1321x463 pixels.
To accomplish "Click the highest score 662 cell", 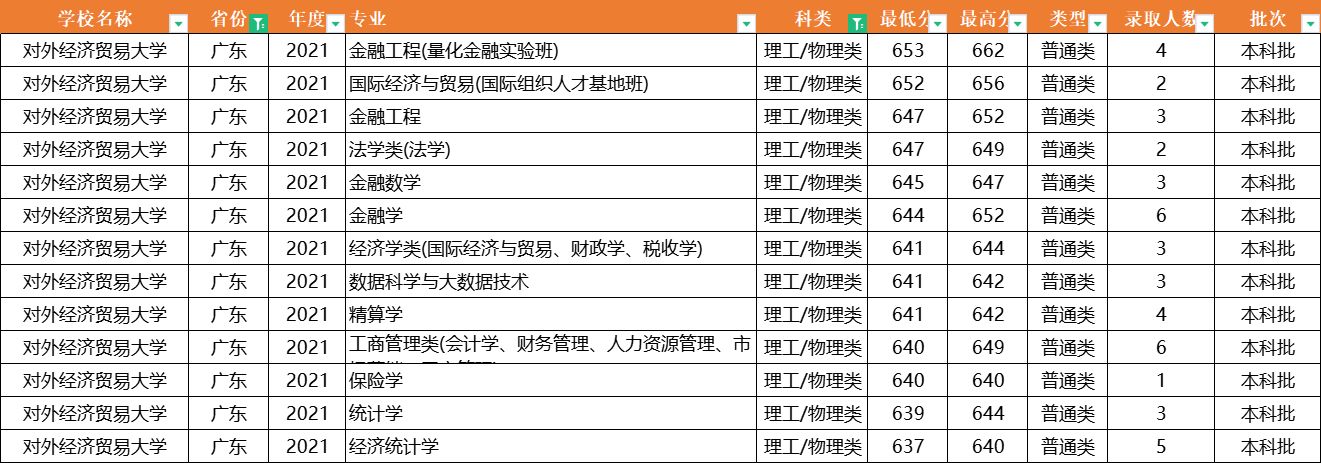I will click(x=987, y=51).
